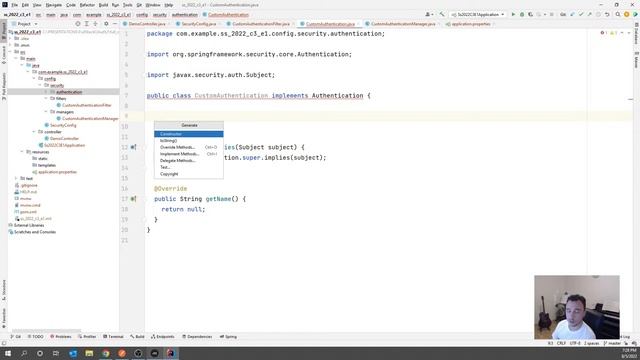Open the Project view dropdown
The height and width of the screenshot is (360, 640).
[25, 24]
